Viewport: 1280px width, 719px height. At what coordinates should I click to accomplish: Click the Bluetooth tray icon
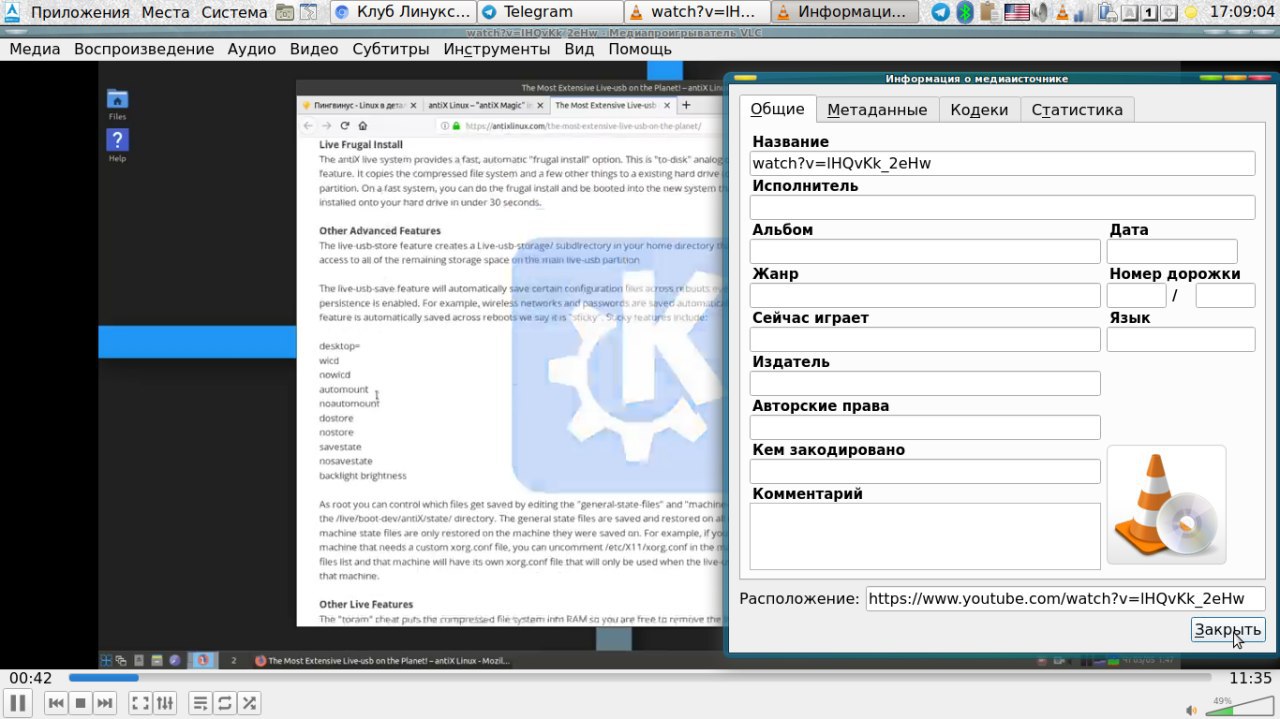[966, 12]
